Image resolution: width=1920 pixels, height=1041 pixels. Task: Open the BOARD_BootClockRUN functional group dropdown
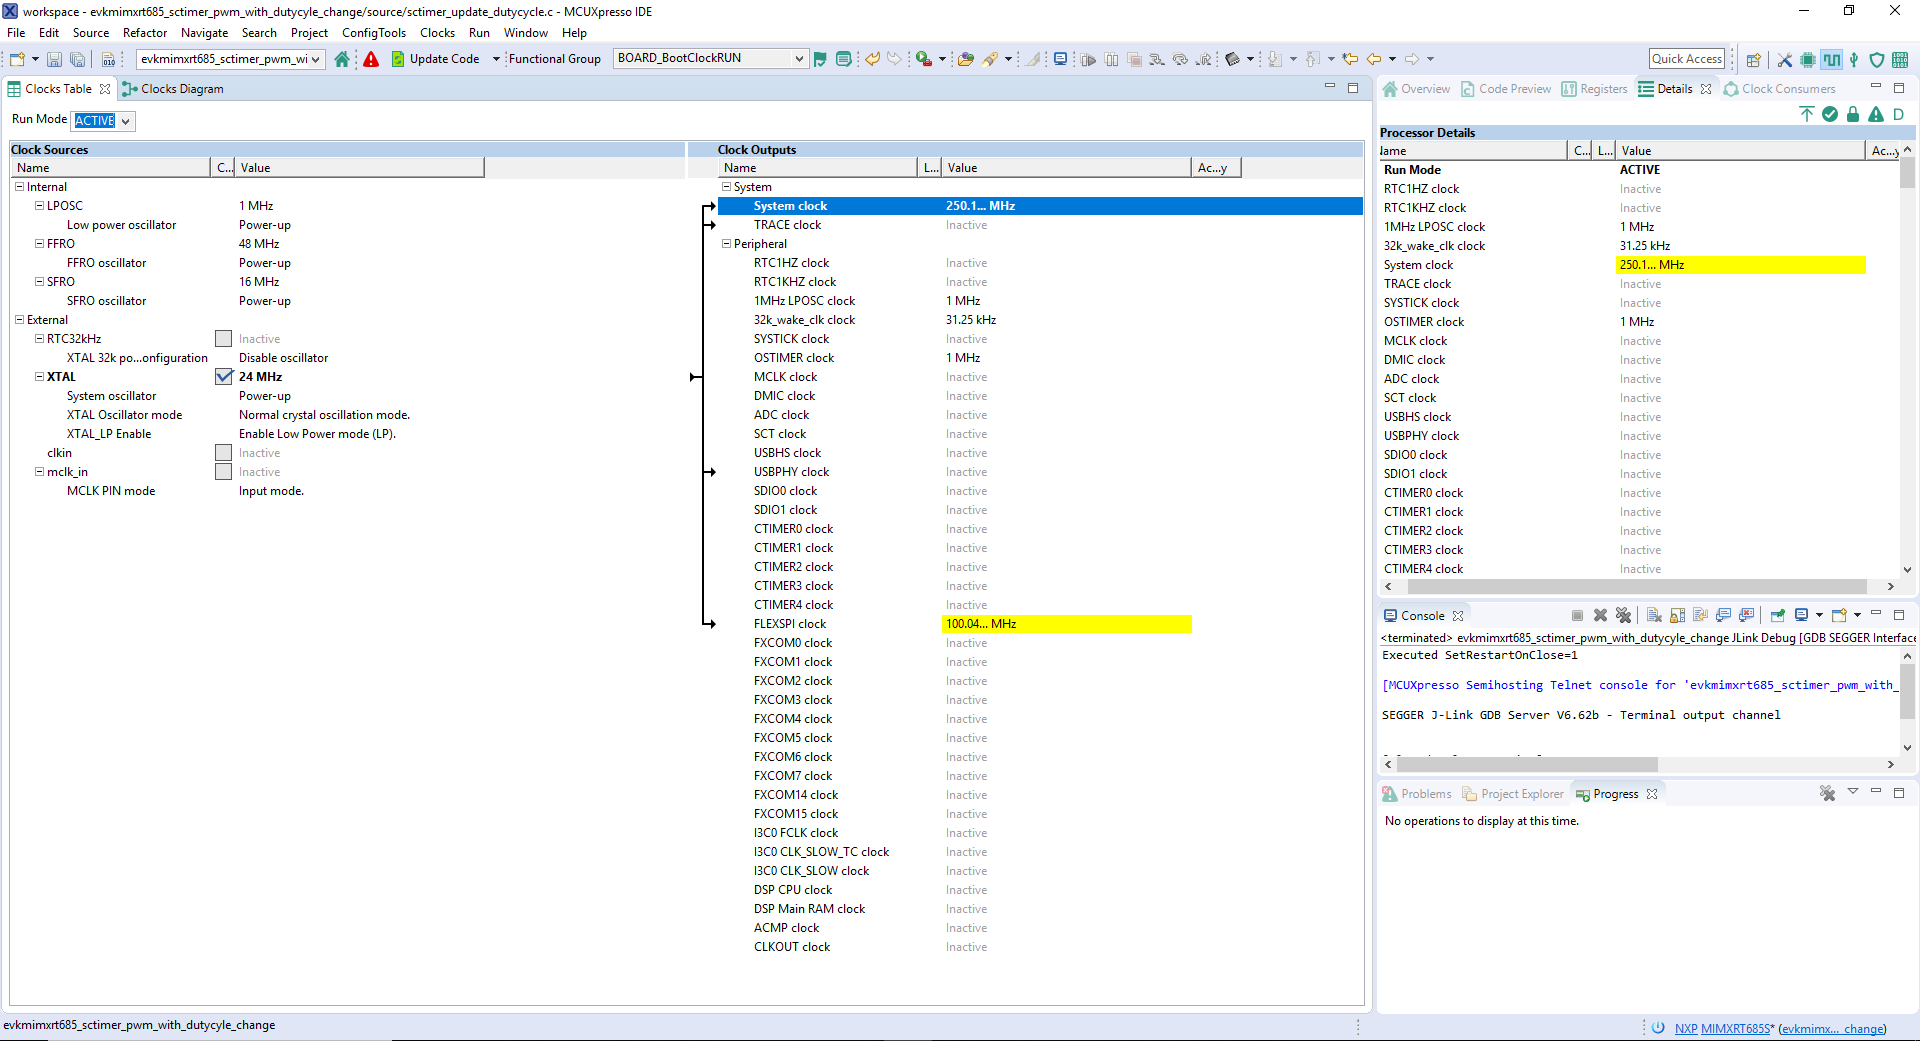pos(798,59)
